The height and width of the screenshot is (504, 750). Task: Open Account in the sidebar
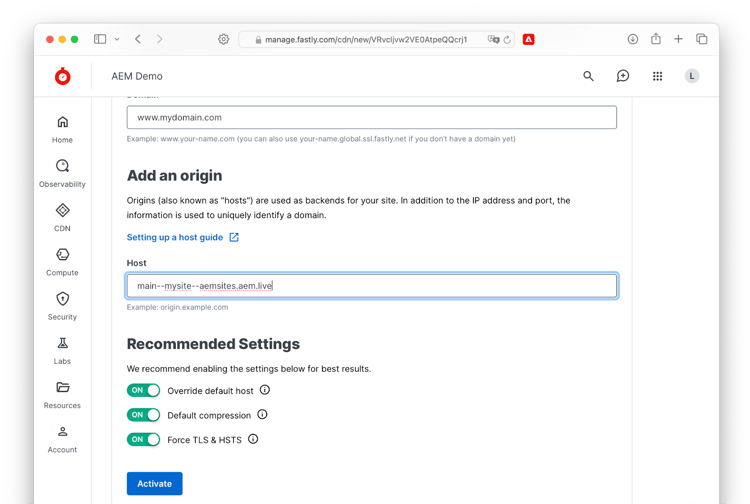pyautogui.click(x=62, y=439)
